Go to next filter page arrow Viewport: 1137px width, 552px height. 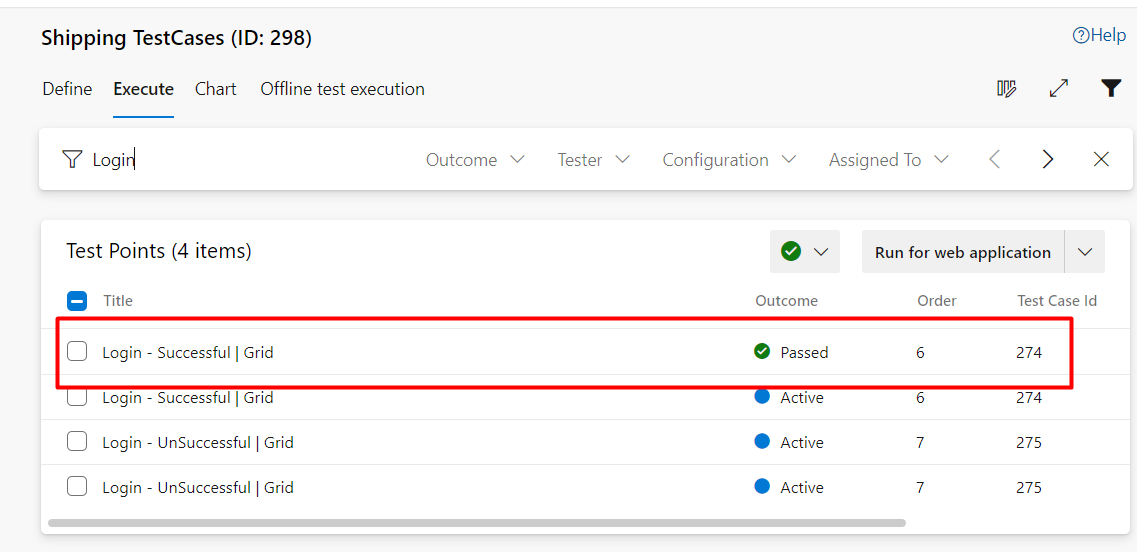click(x=1048, y=160)
